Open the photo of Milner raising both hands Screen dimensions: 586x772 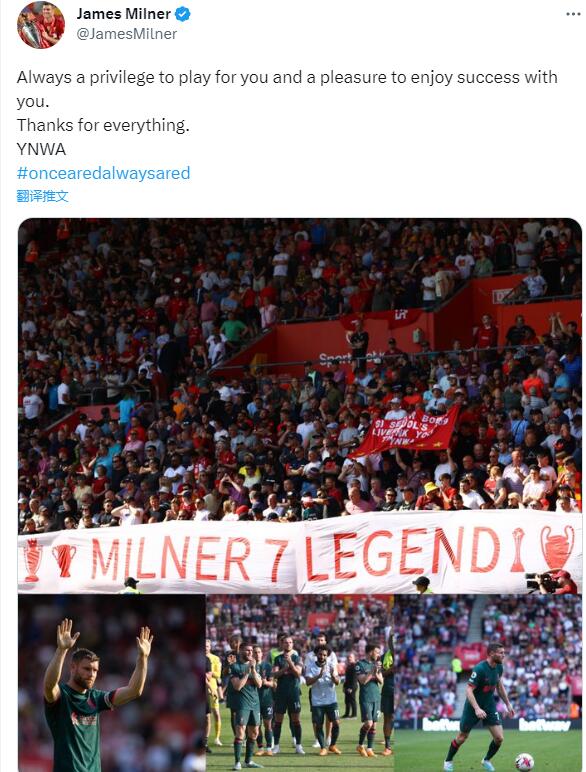pyautogui.click(x=112, y=683)
